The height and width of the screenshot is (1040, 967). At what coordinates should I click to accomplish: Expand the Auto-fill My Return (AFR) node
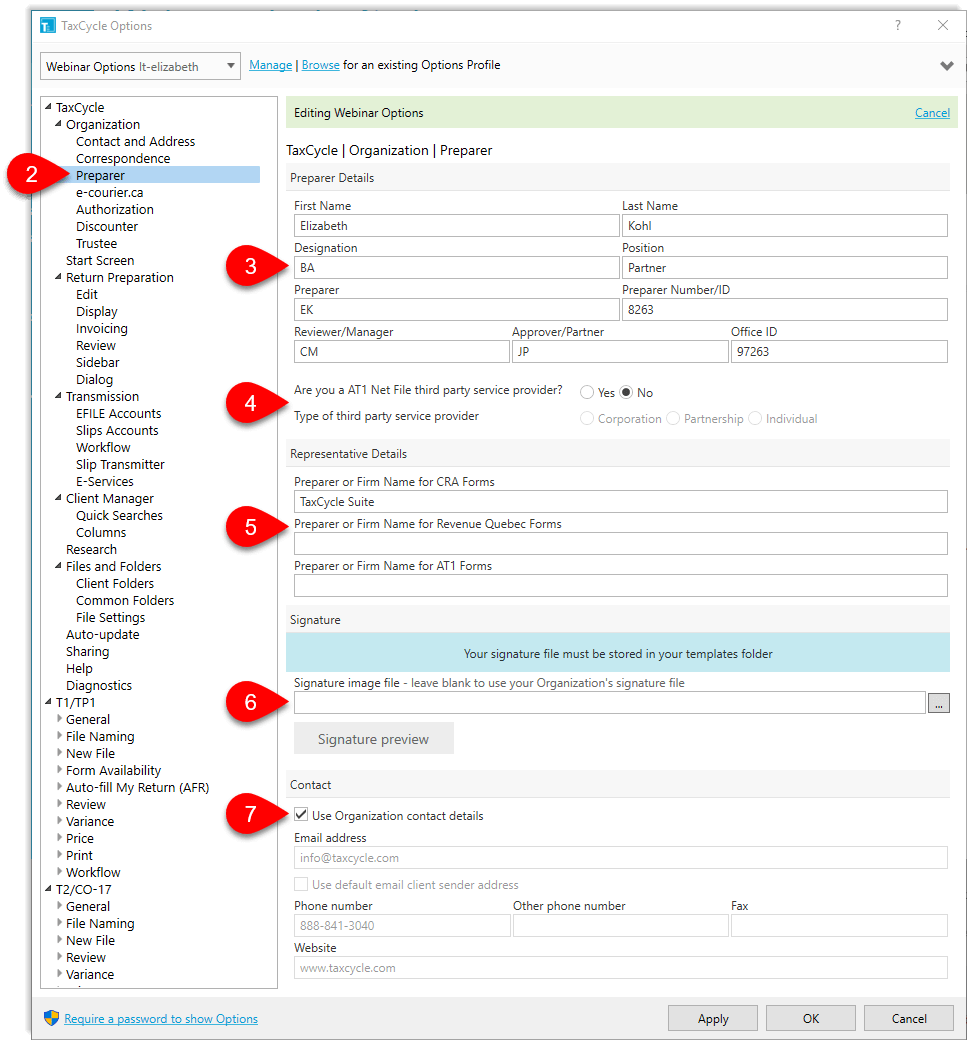tap(59, 787)
